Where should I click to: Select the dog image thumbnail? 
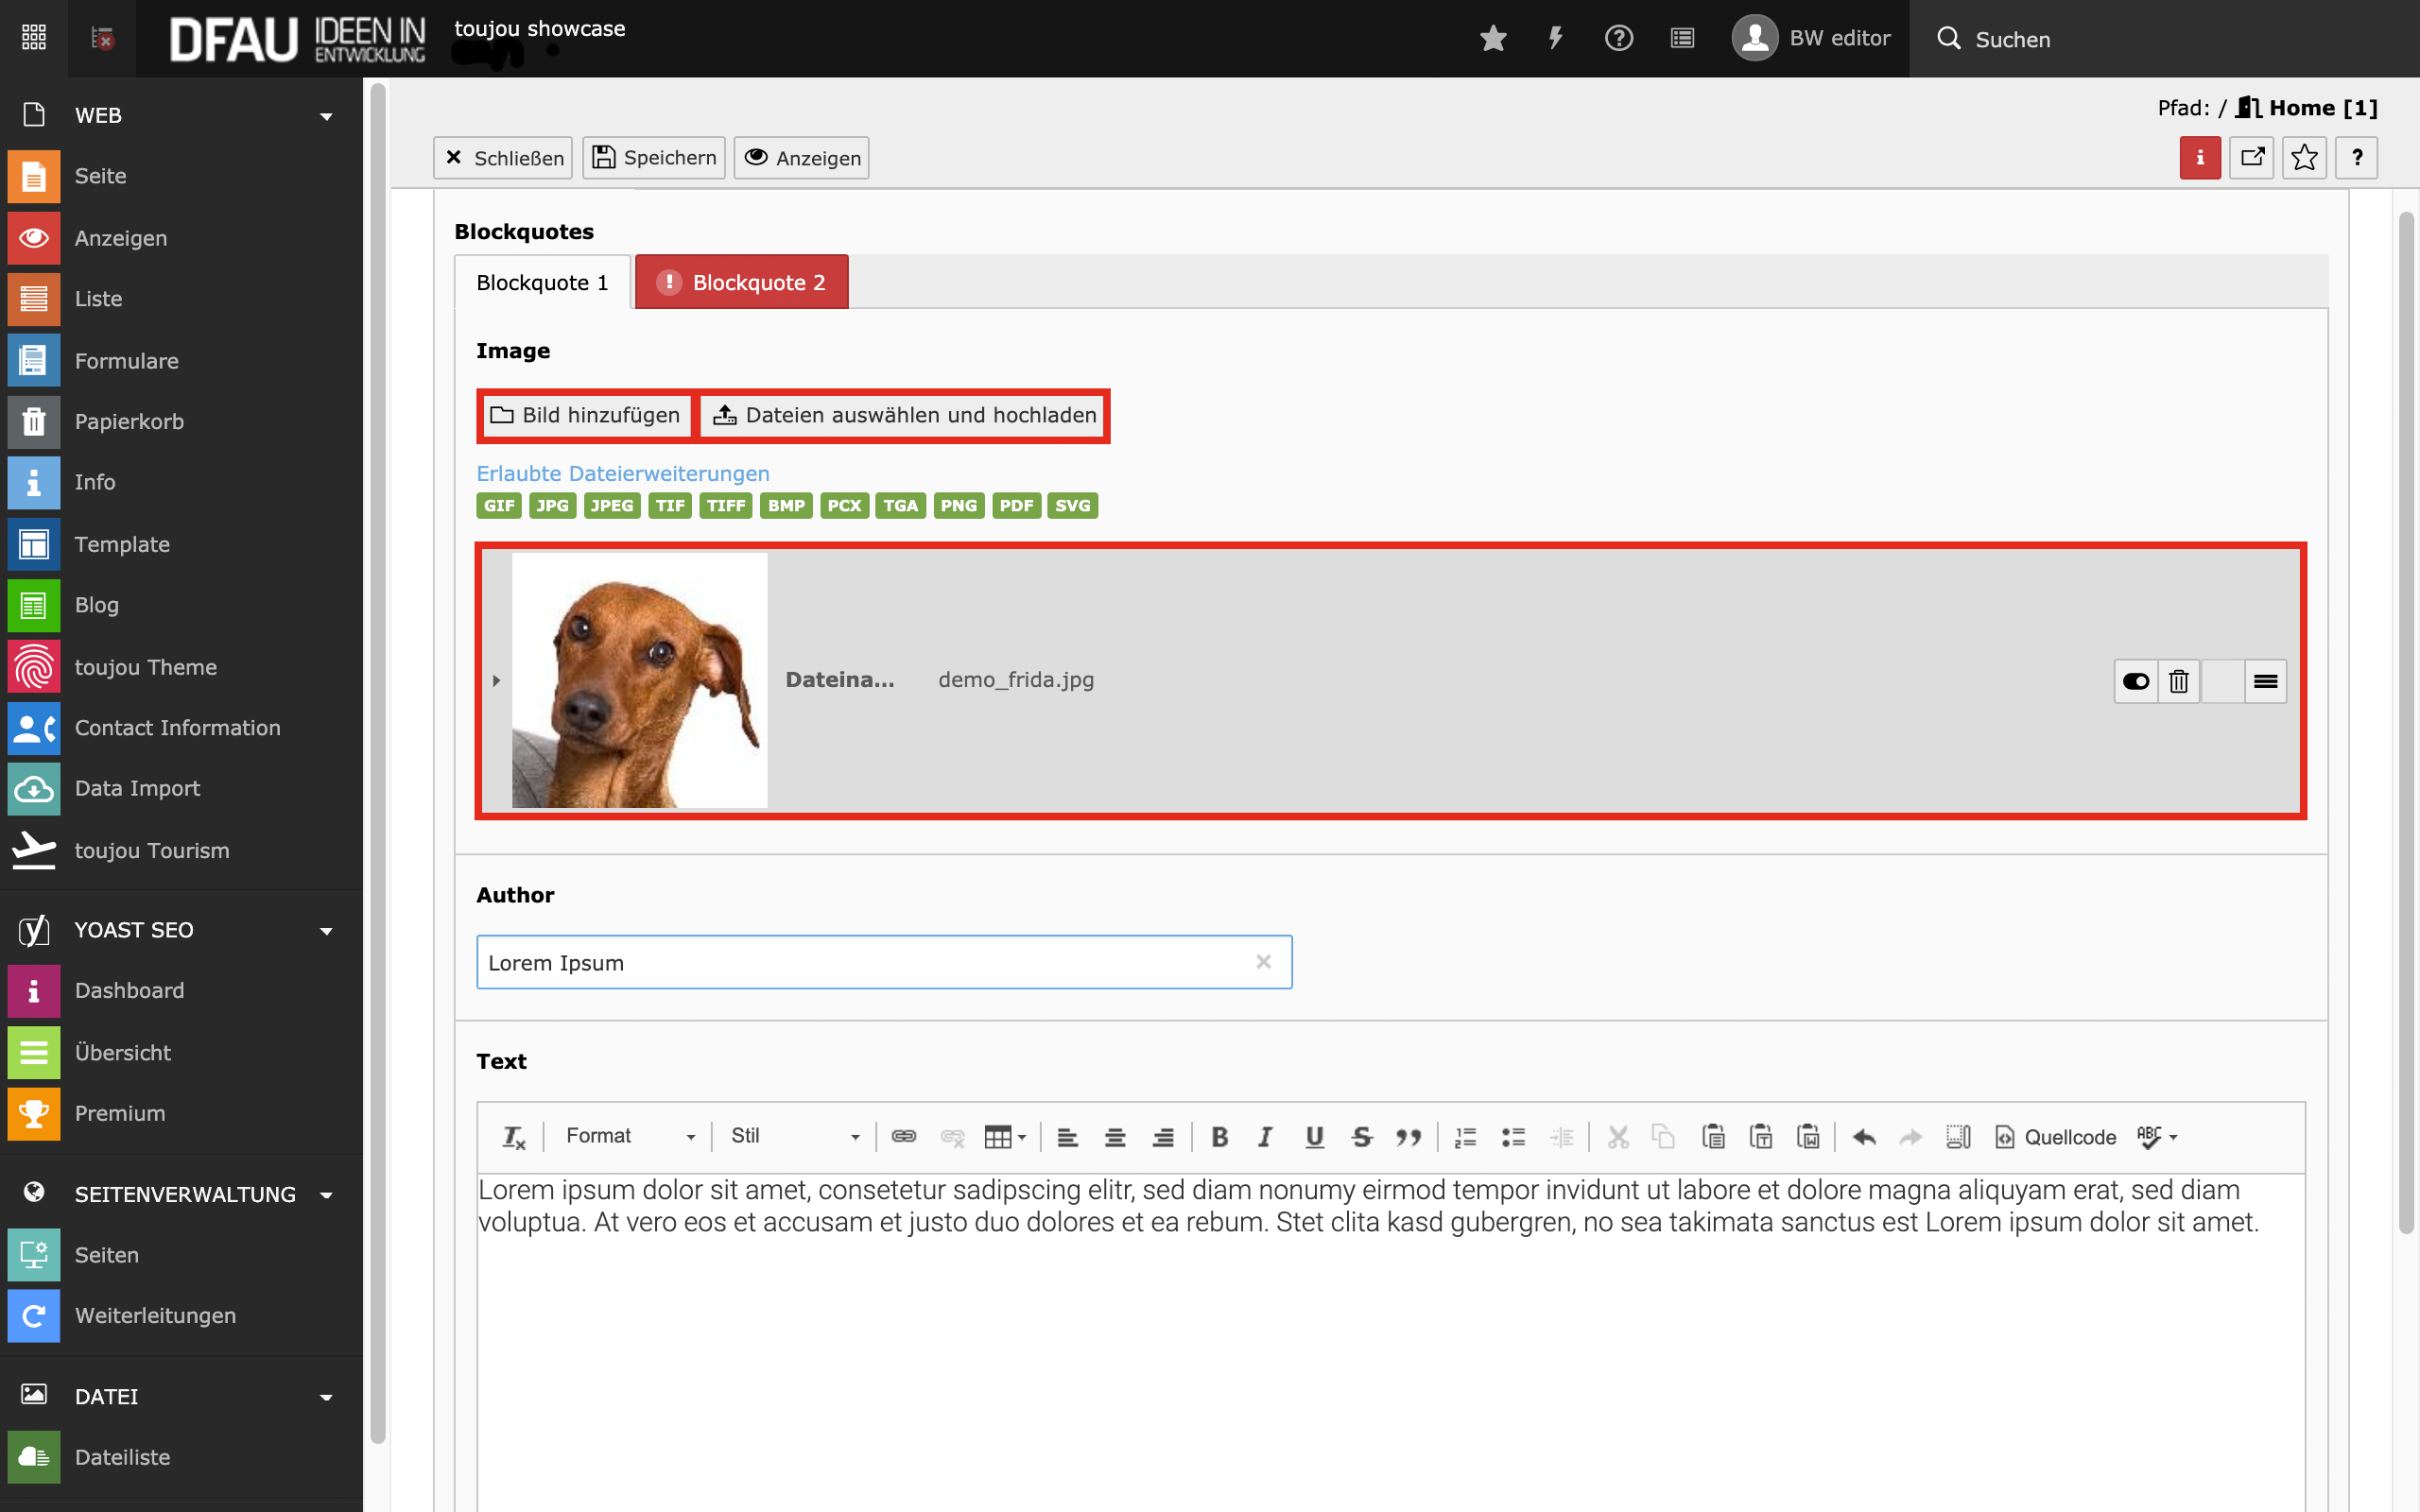click(640, 680)
